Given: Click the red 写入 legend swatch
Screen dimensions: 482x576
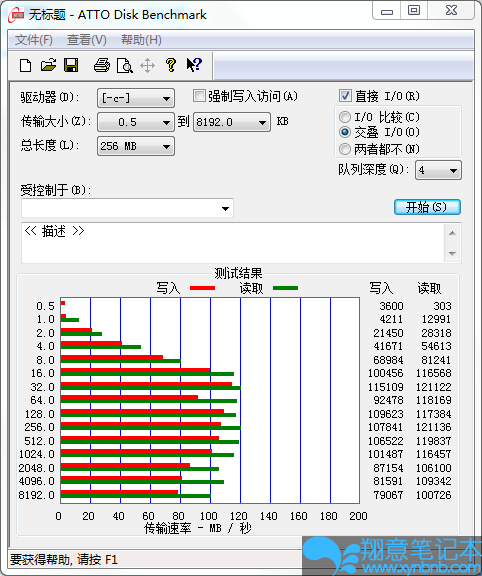Looking at the screenshot, I should tap(202, 288).
